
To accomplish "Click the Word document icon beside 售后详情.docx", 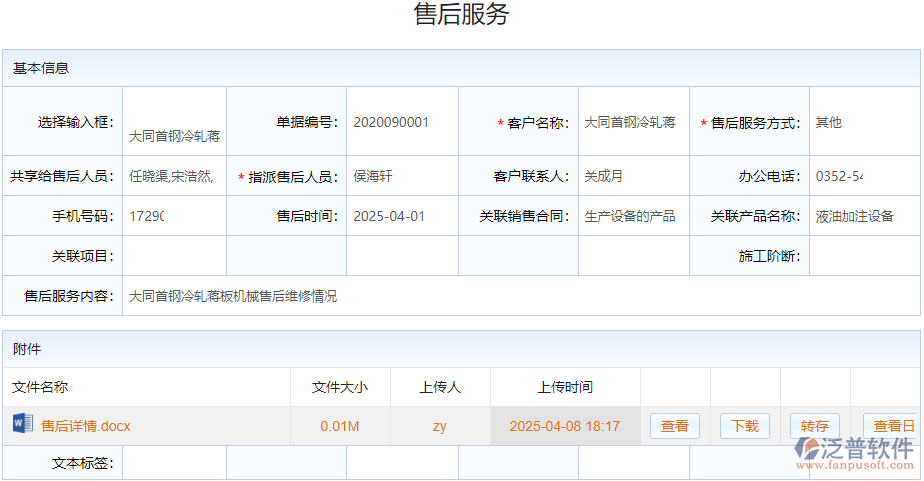I will tap(22, 425).
